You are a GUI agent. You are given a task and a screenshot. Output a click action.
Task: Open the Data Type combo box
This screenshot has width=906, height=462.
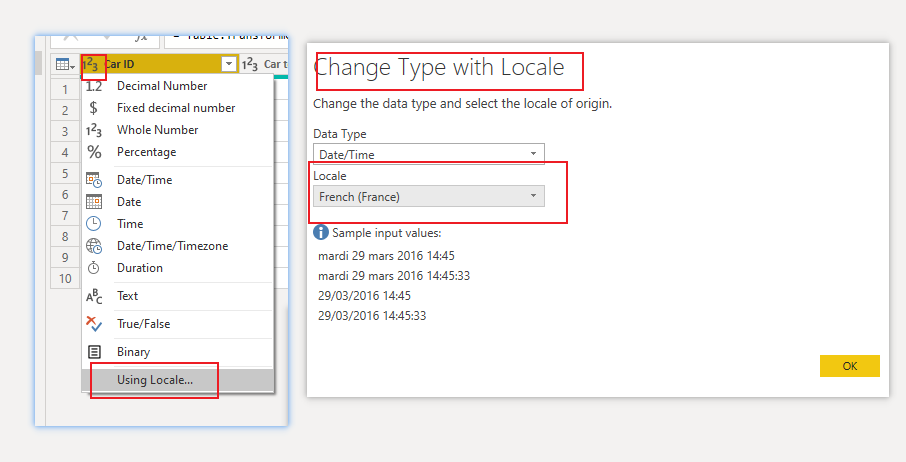[x=429, y=154]
